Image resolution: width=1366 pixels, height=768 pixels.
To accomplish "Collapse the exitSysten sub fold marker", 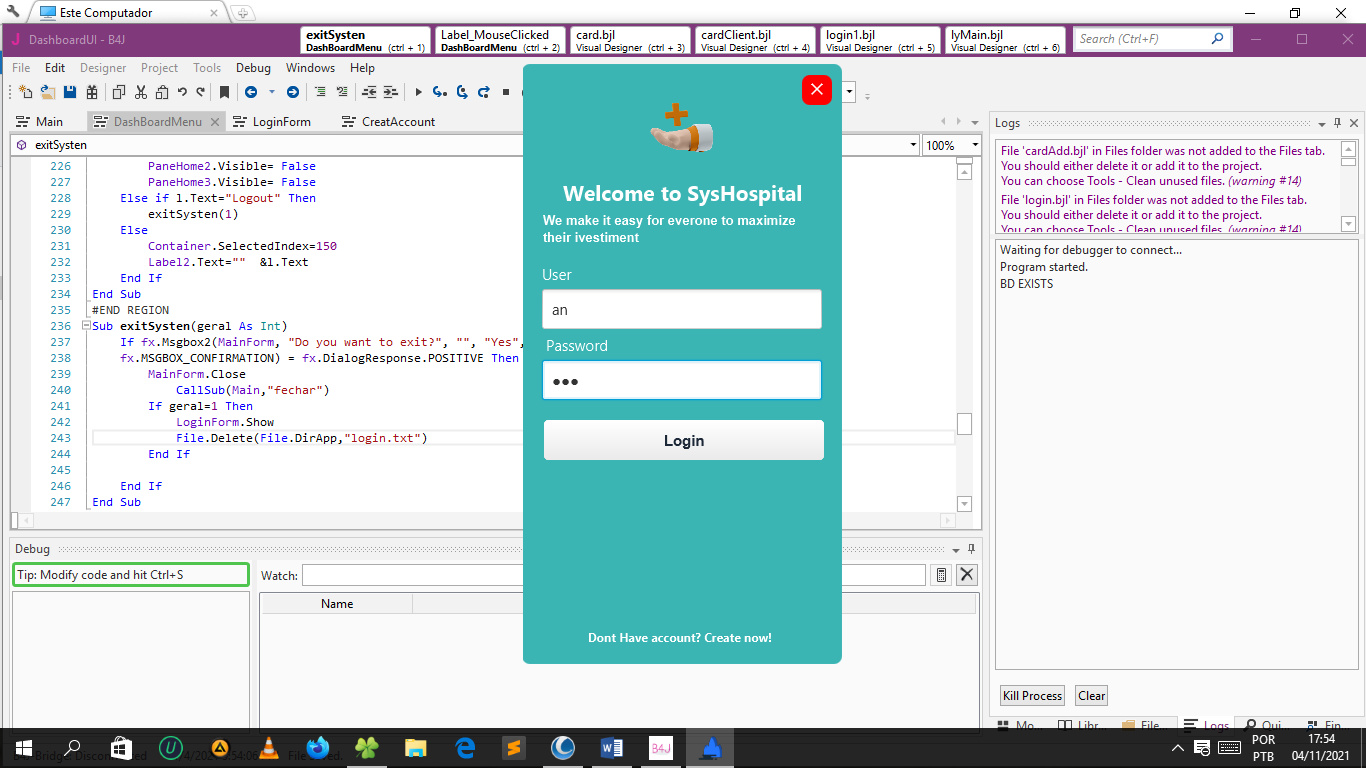I will (x=86, y=326).
